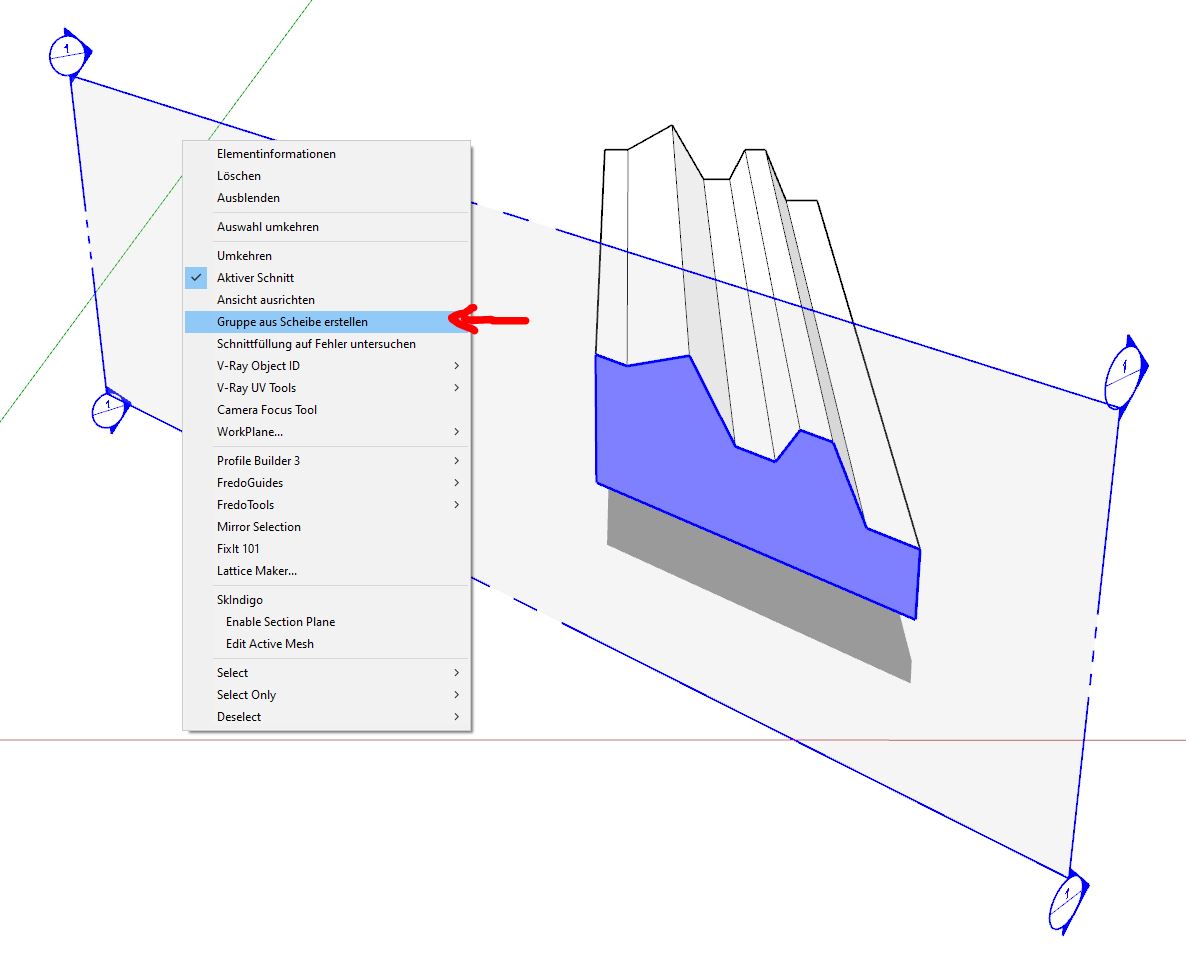Image resolution: width=1186 pixels, height=967 pixels.
Task: Click Löschen to delete the section
Action: [239, 176]
